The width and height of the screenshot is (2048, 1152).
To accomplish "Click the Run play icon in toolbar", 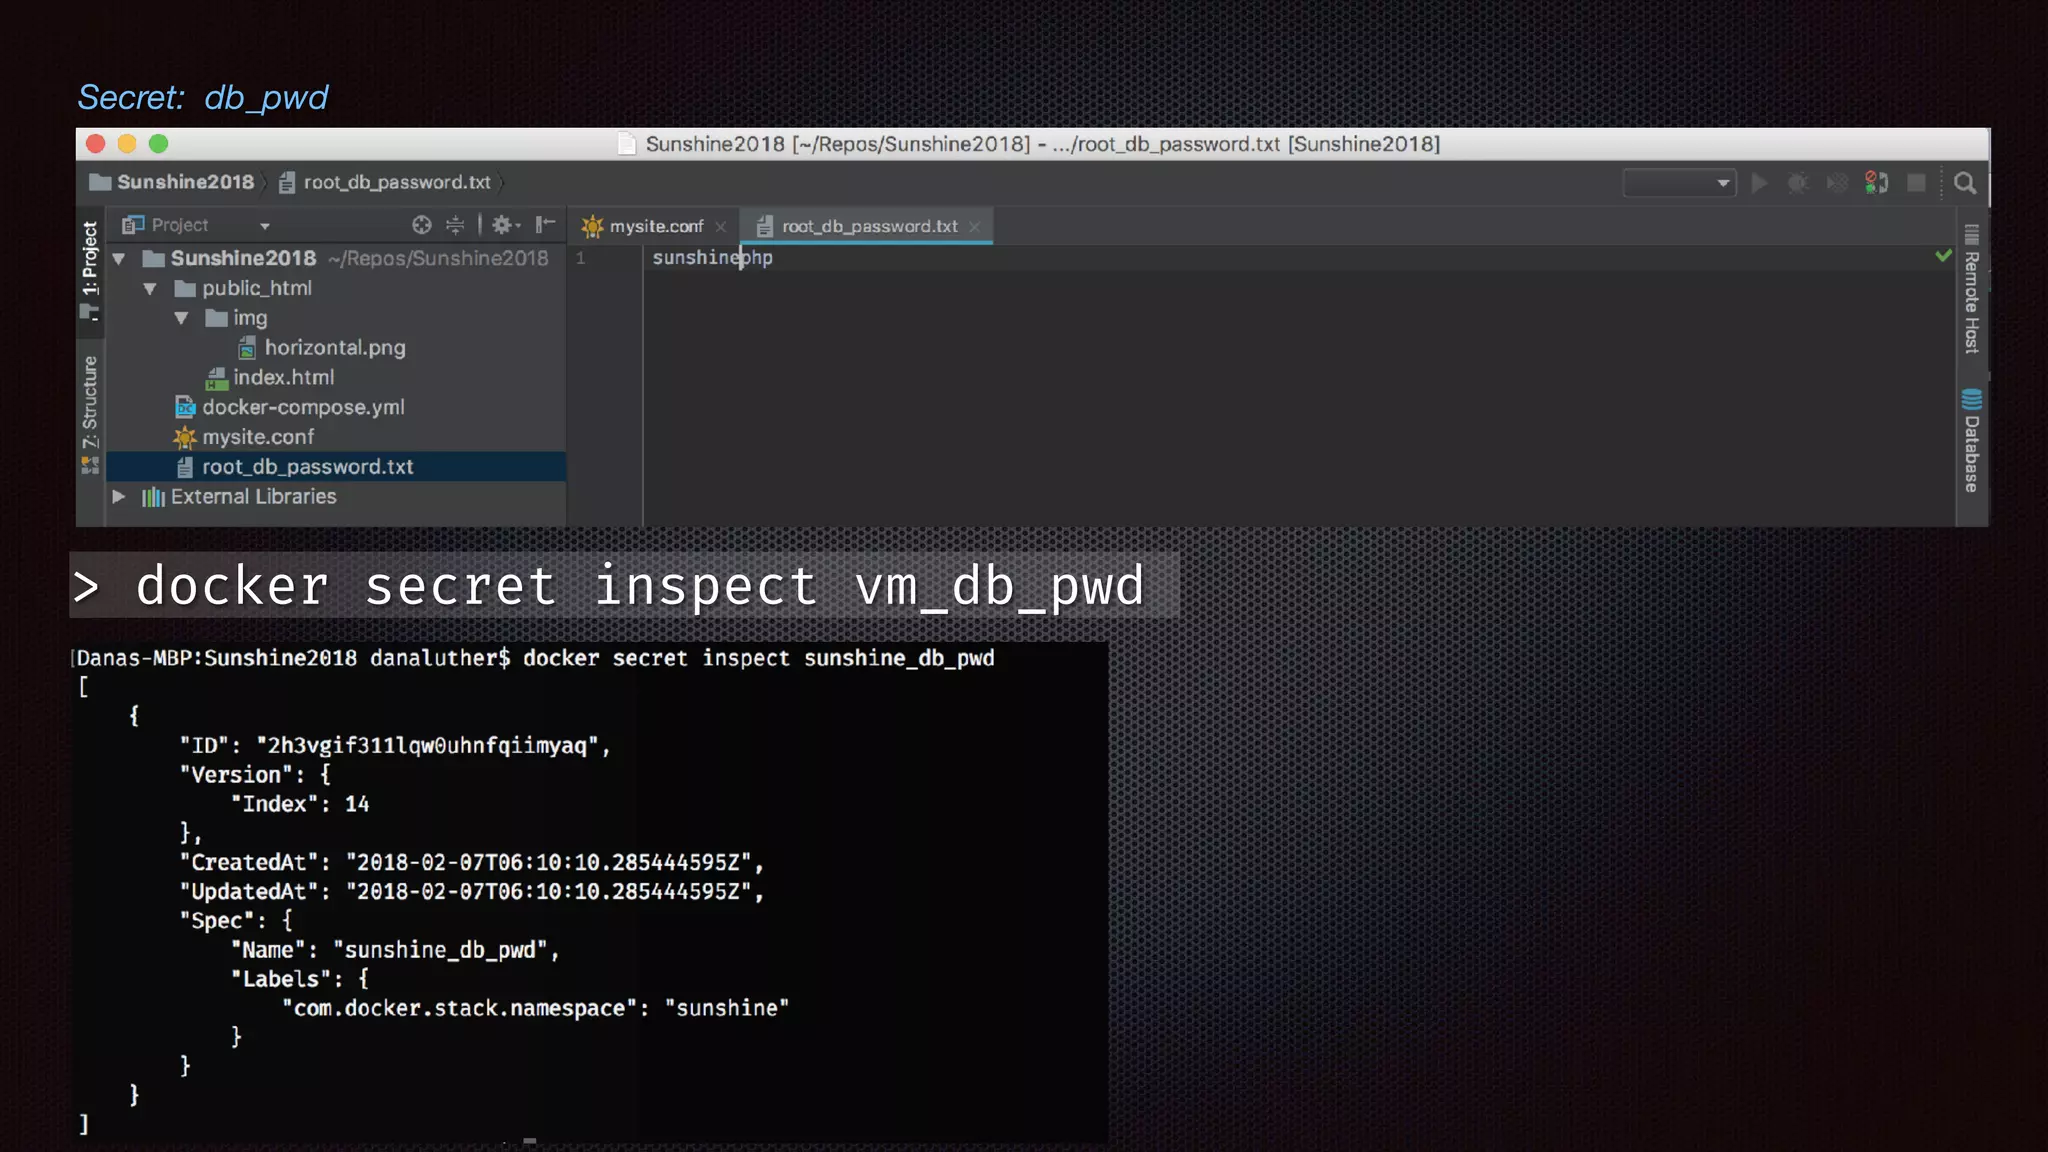I will (x=1759, y=183).
